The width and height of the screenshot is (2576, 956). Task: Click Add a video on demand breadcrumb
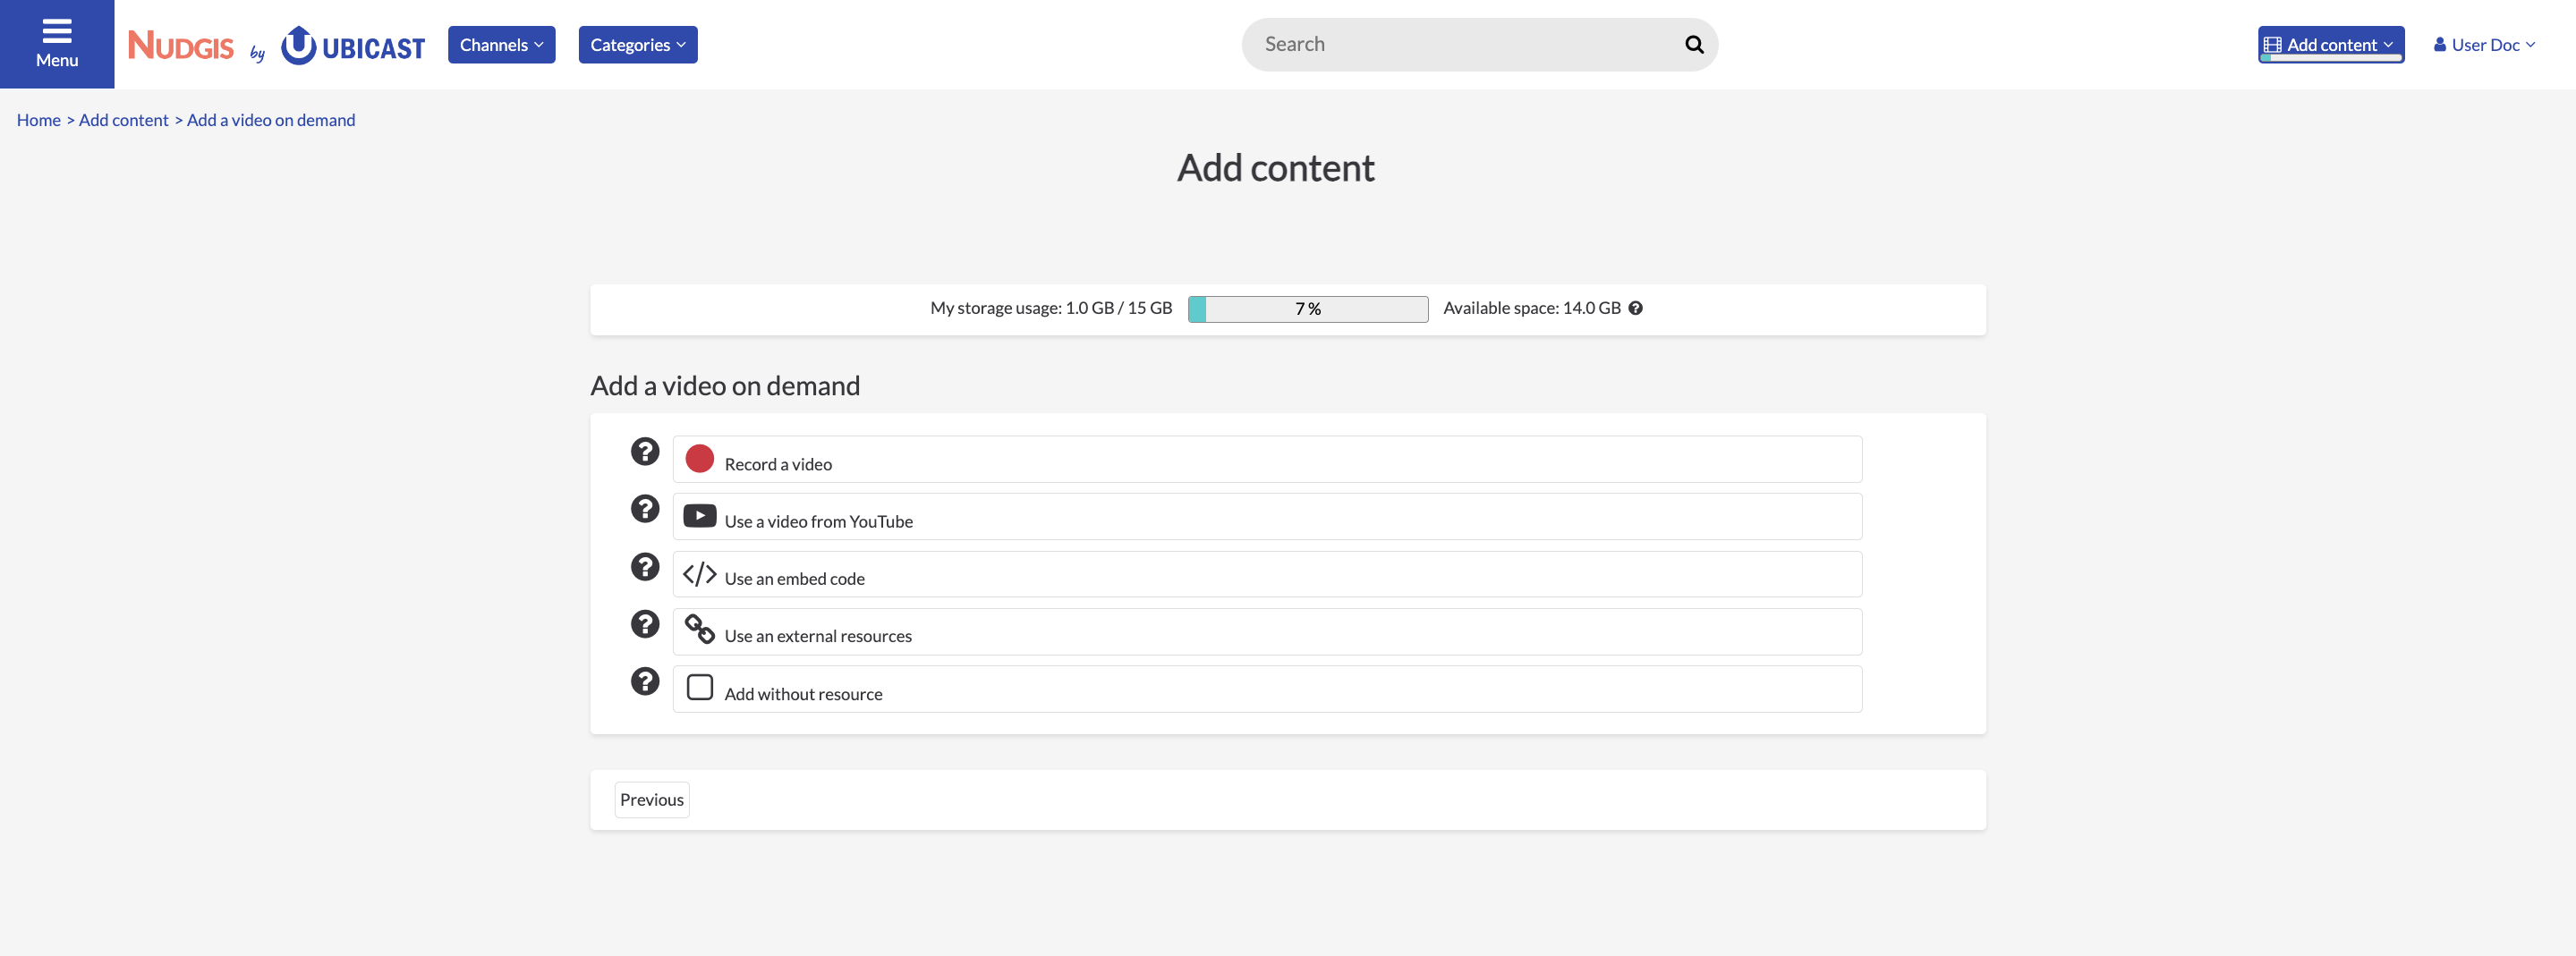pyautogui.click(x=271, y=120)
